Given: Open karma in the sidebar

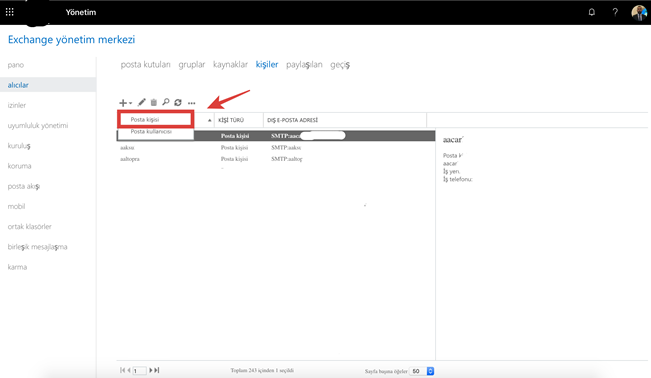Looking at the screenshot, I should [17, 267].
